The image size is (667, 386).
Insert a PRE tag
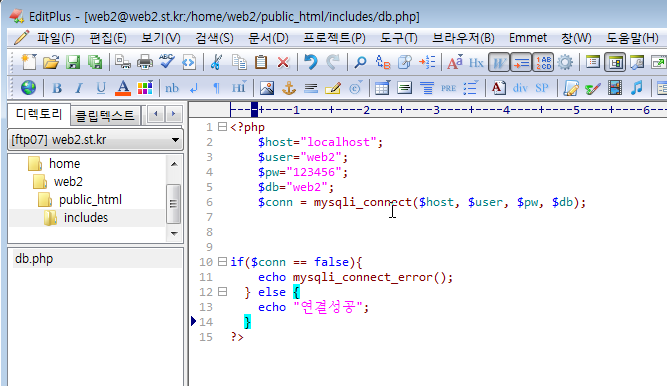click(x=448, y=88)
